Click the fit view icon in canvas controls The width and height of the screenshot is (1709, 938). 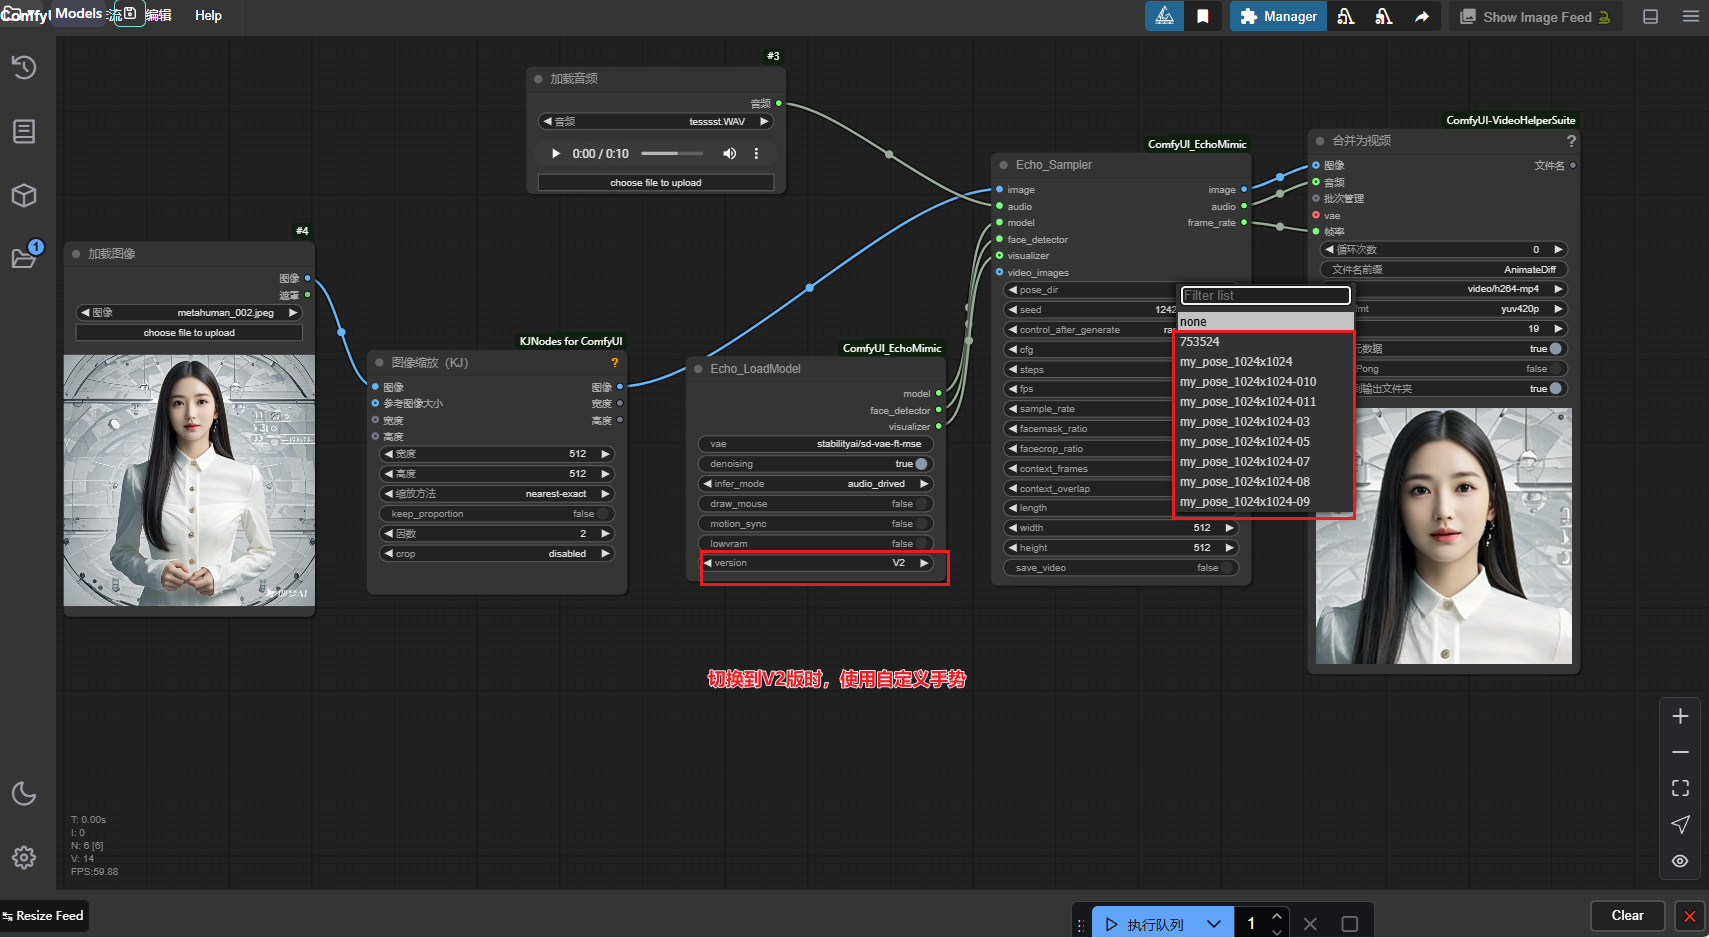click(1680, 788)
